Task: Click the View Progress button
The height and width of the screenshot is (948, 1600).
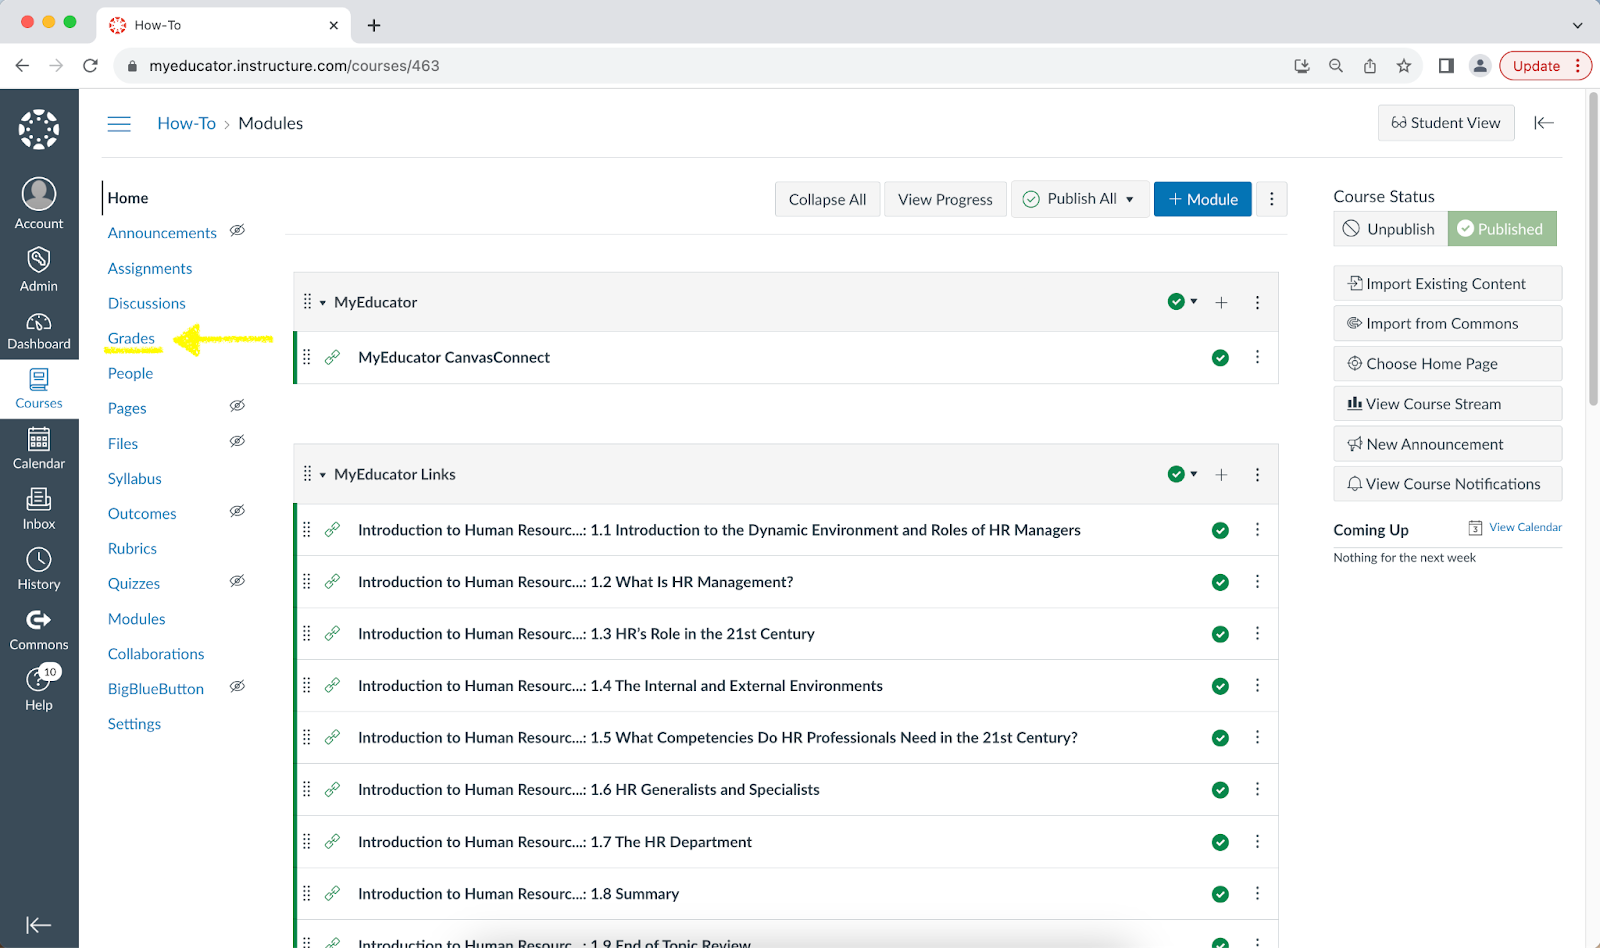Action: (x=945, y=199)
